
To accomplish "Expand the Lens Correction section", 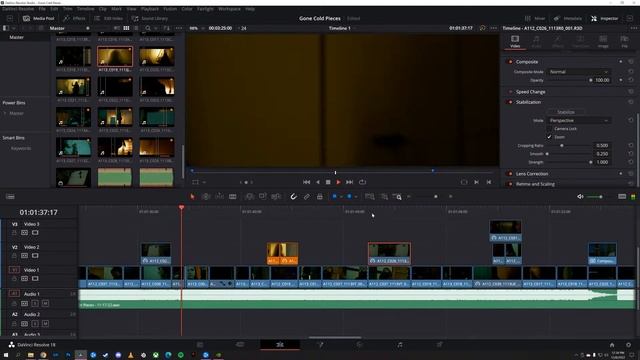I will (532, 173).
